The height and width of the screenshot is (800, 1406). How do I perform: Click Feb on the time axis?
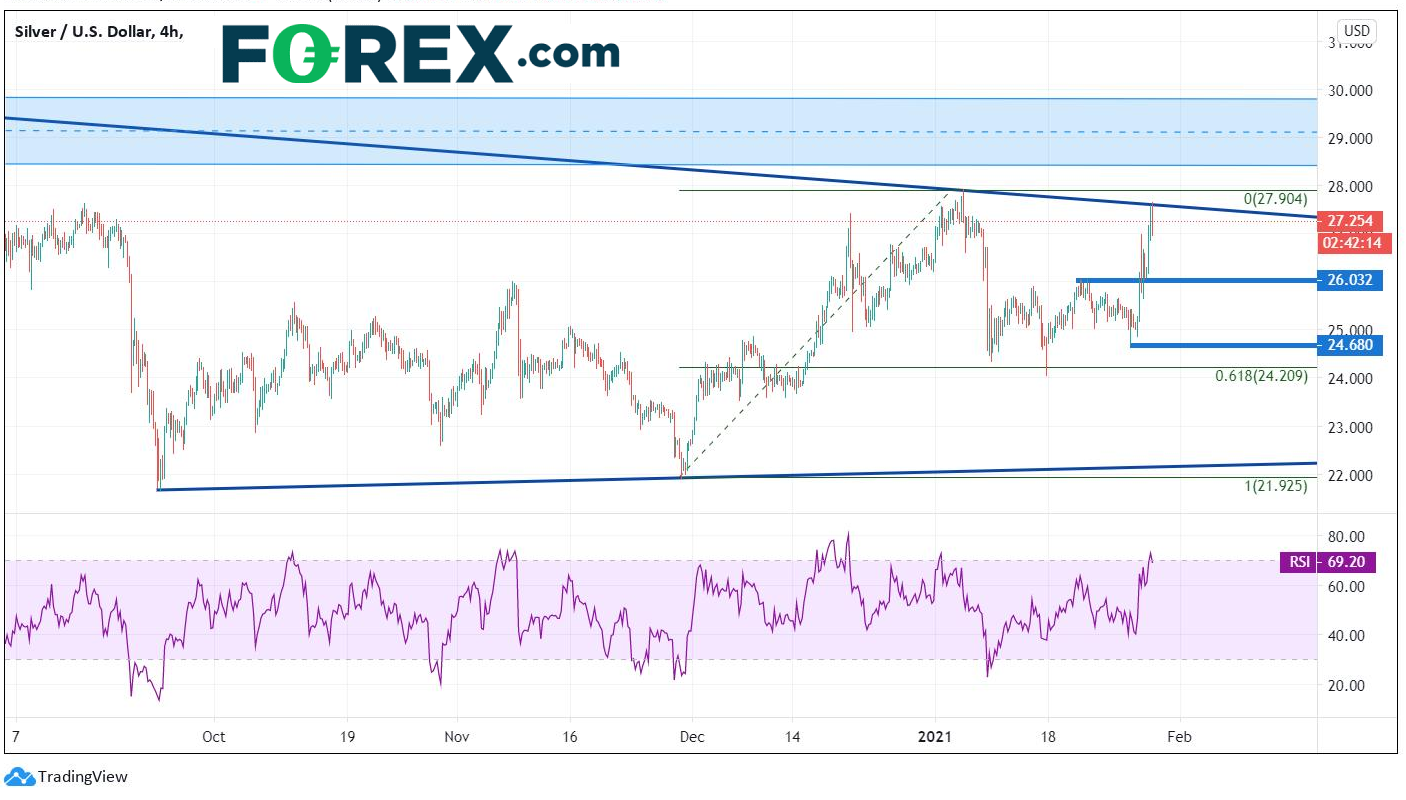pos(1179,736)
